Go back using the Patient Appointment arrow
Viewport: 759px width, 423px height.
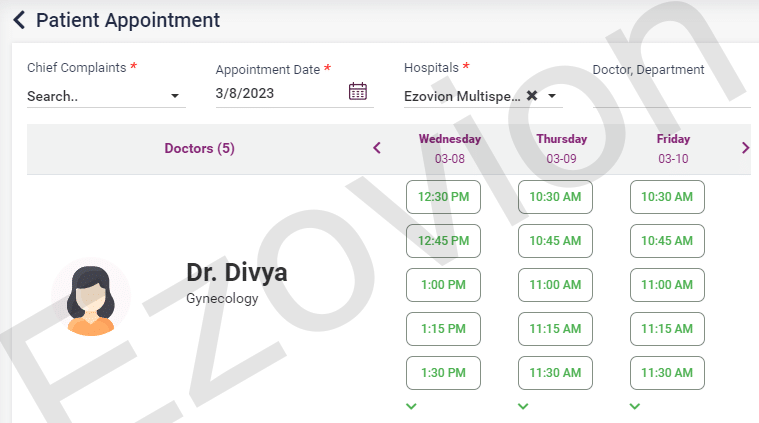[18, 20]
